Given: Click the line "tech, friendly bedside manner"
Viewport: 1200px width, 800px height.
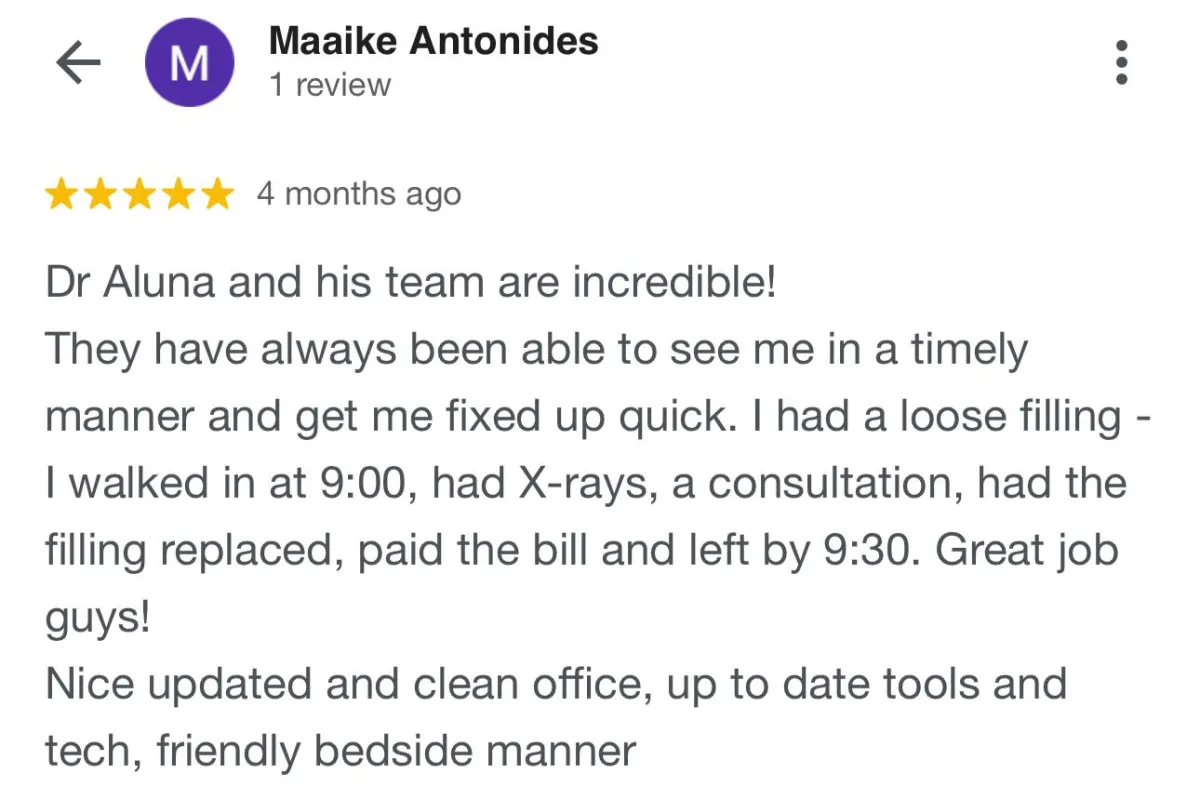Looking at the screenshot, I should (x=341, y=751).
